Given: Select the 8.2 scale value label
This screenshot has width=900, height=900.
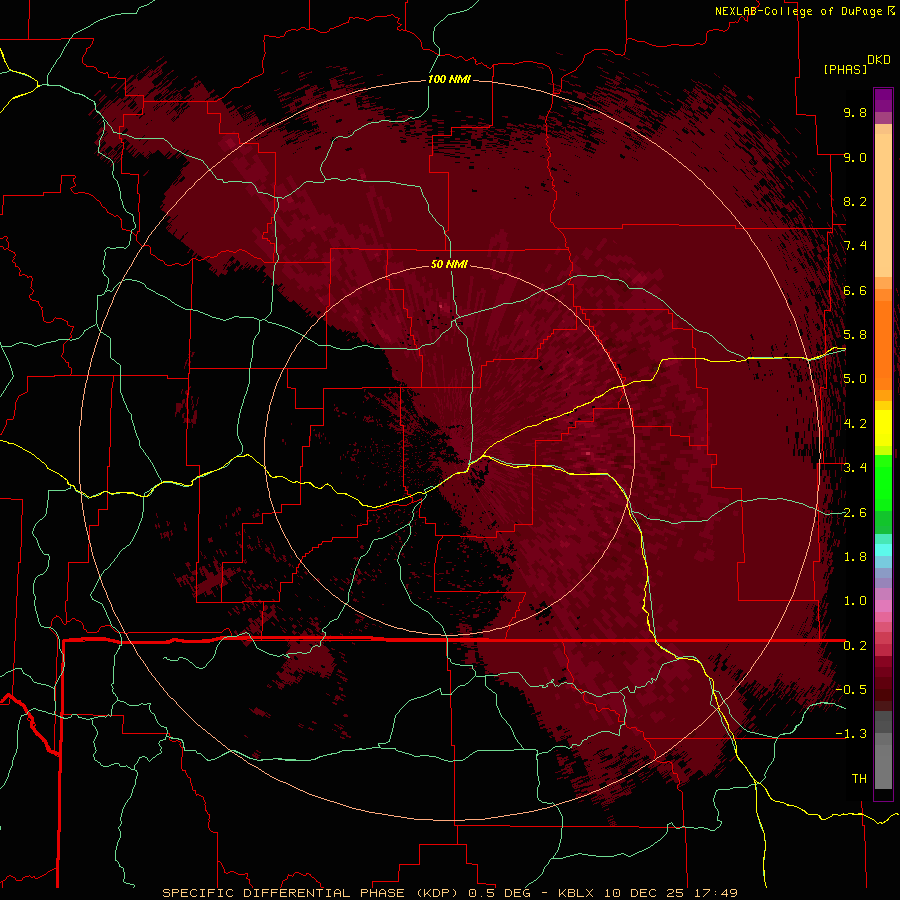Looking at the screenshot, I should [x=855, y=201].
